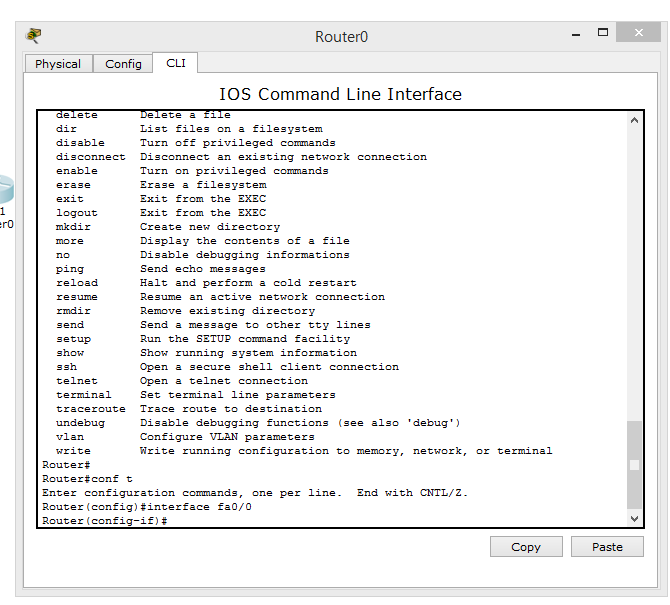
Task: Click the 'traceroute' command line
Action: coord(189,409)
